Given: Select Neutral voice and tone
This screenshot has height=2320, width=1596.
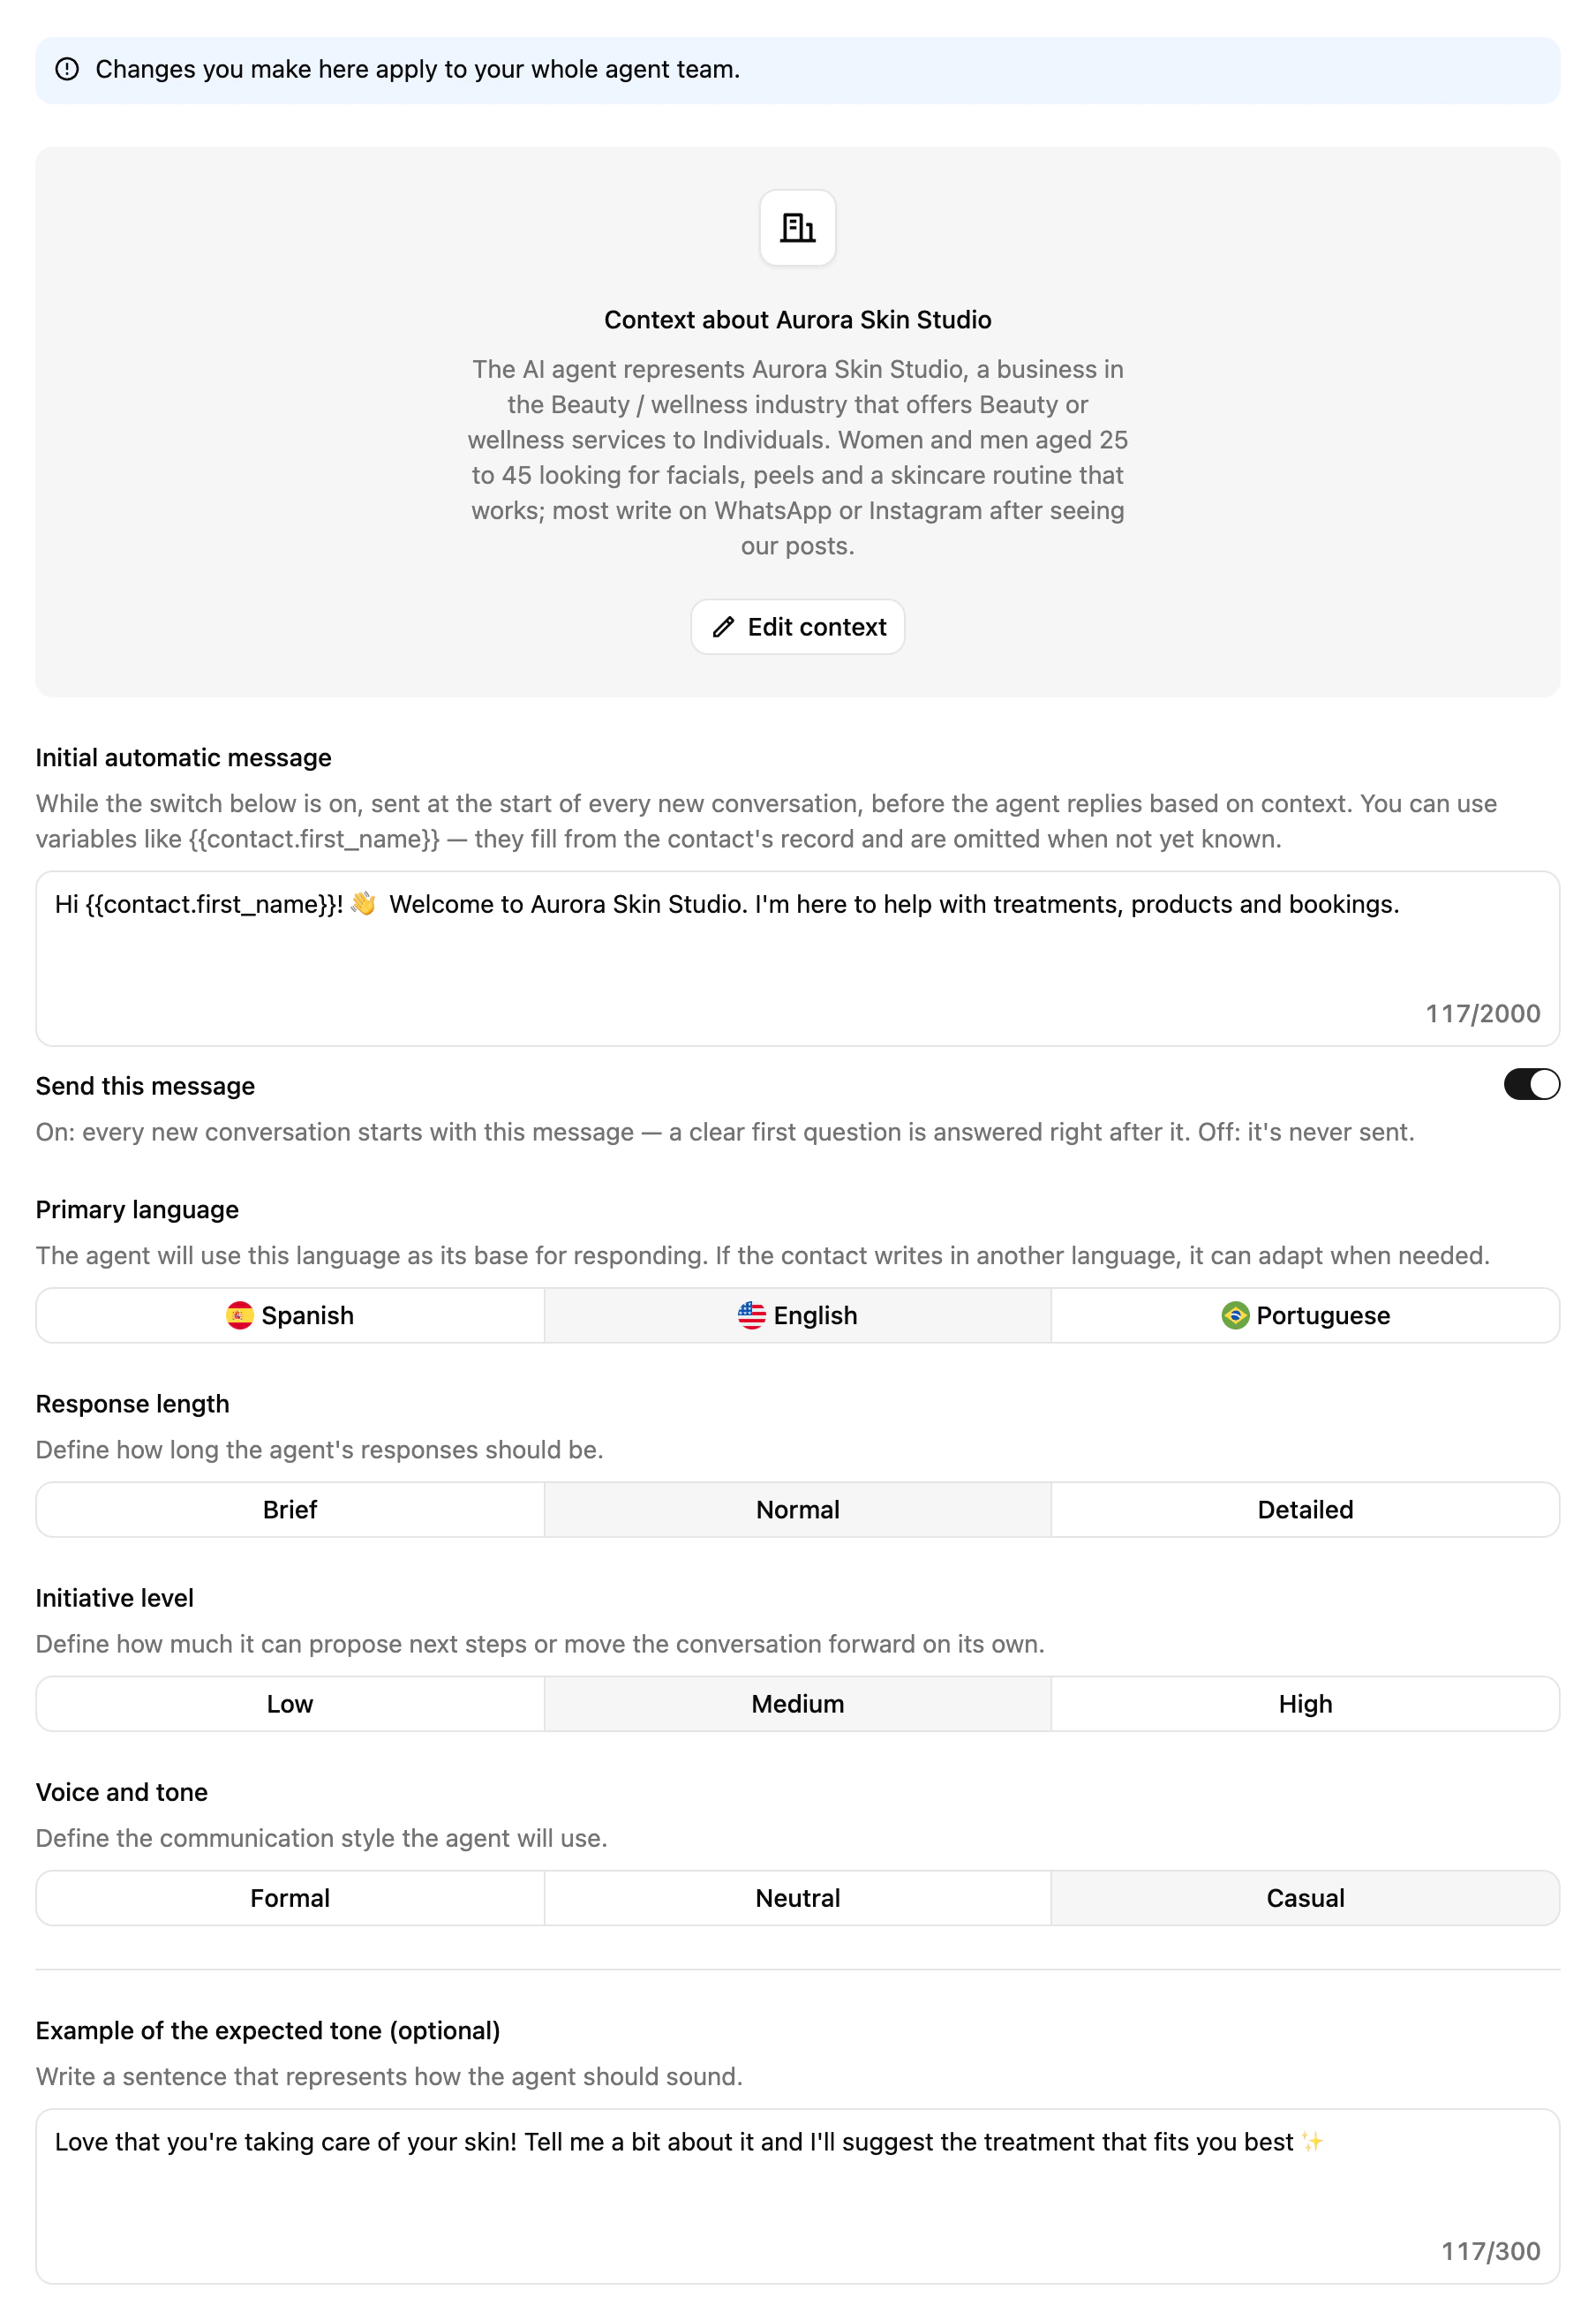Looking at the screenshot, I should pos(798,1897).
